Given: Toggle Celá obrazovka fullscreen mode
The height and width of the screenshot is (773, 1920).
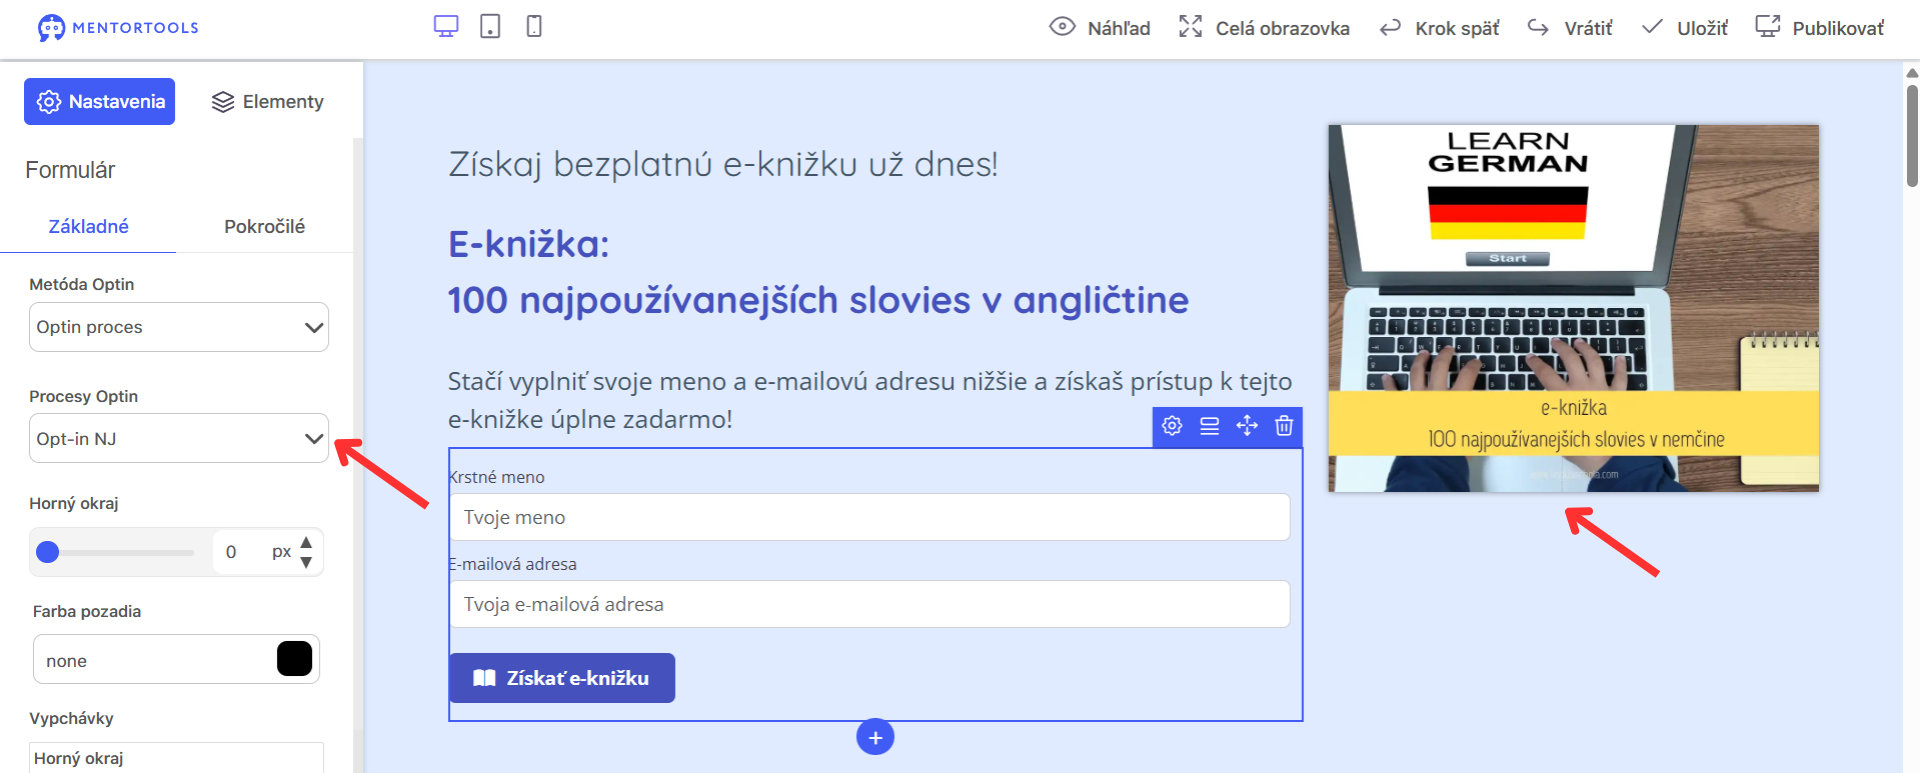Looking at the screenshot, I should (x=1264, y=28).
